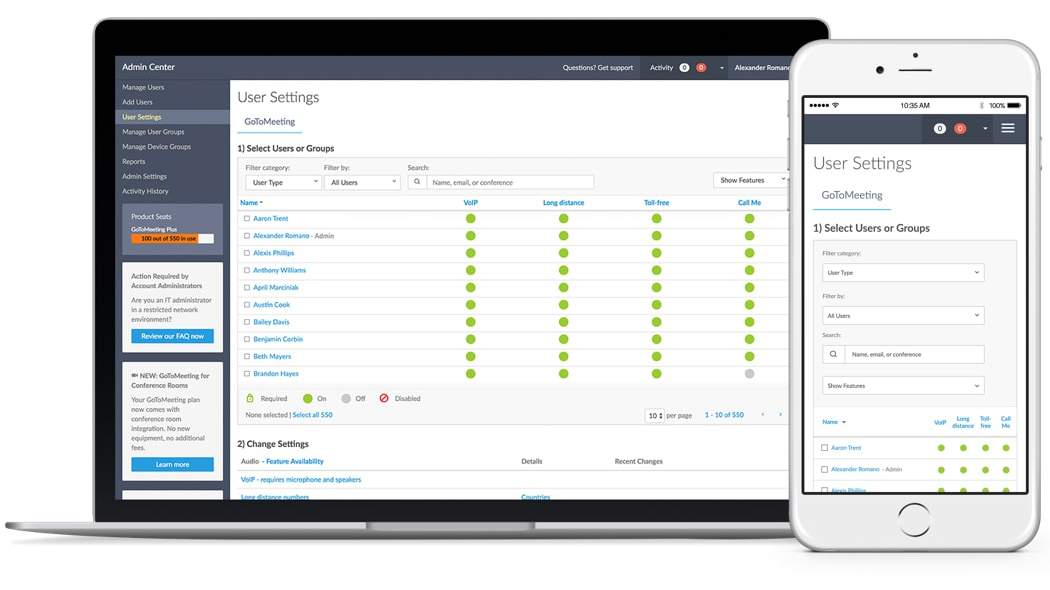This screenshot has width=1050, height=590.
Task: Tap the hamburger menu icon on phone
Action: point(1007,128)
